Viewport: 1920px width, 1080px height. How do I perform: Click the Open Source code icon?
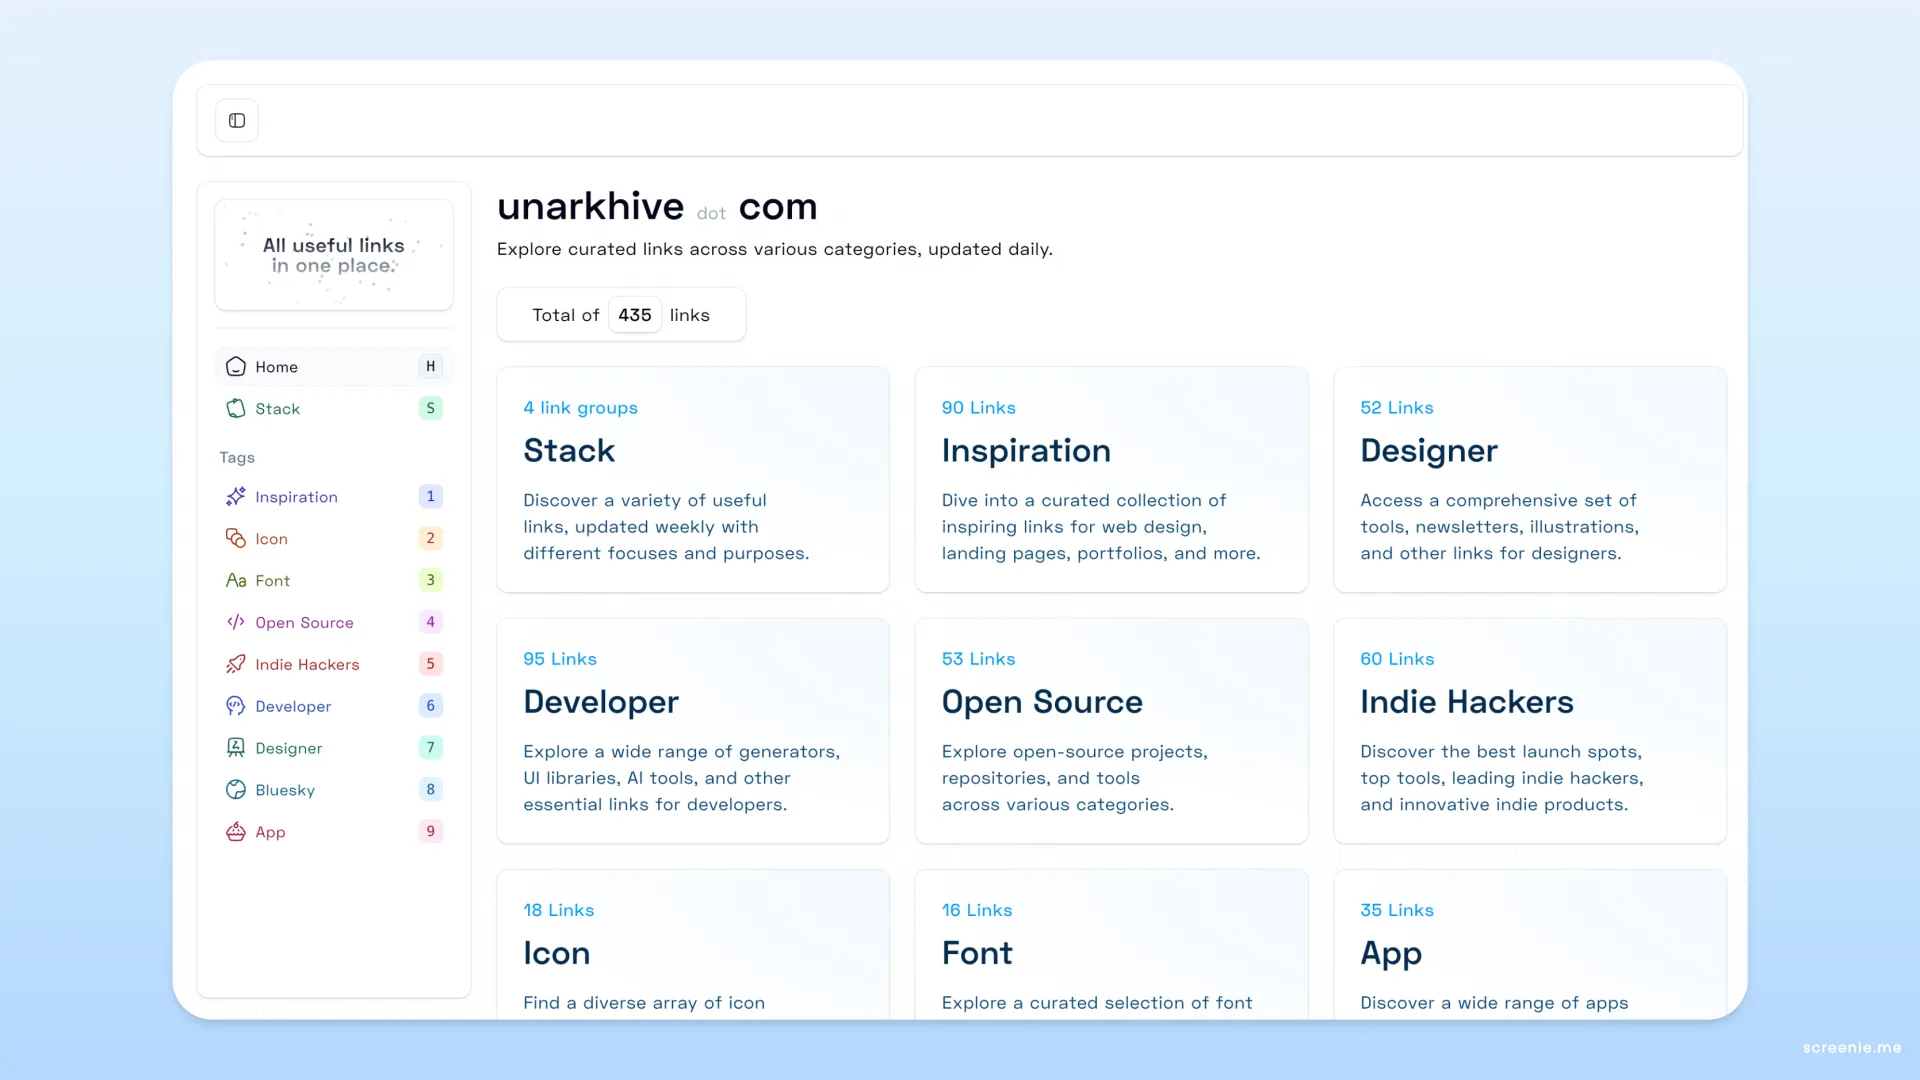pos(236,622)
